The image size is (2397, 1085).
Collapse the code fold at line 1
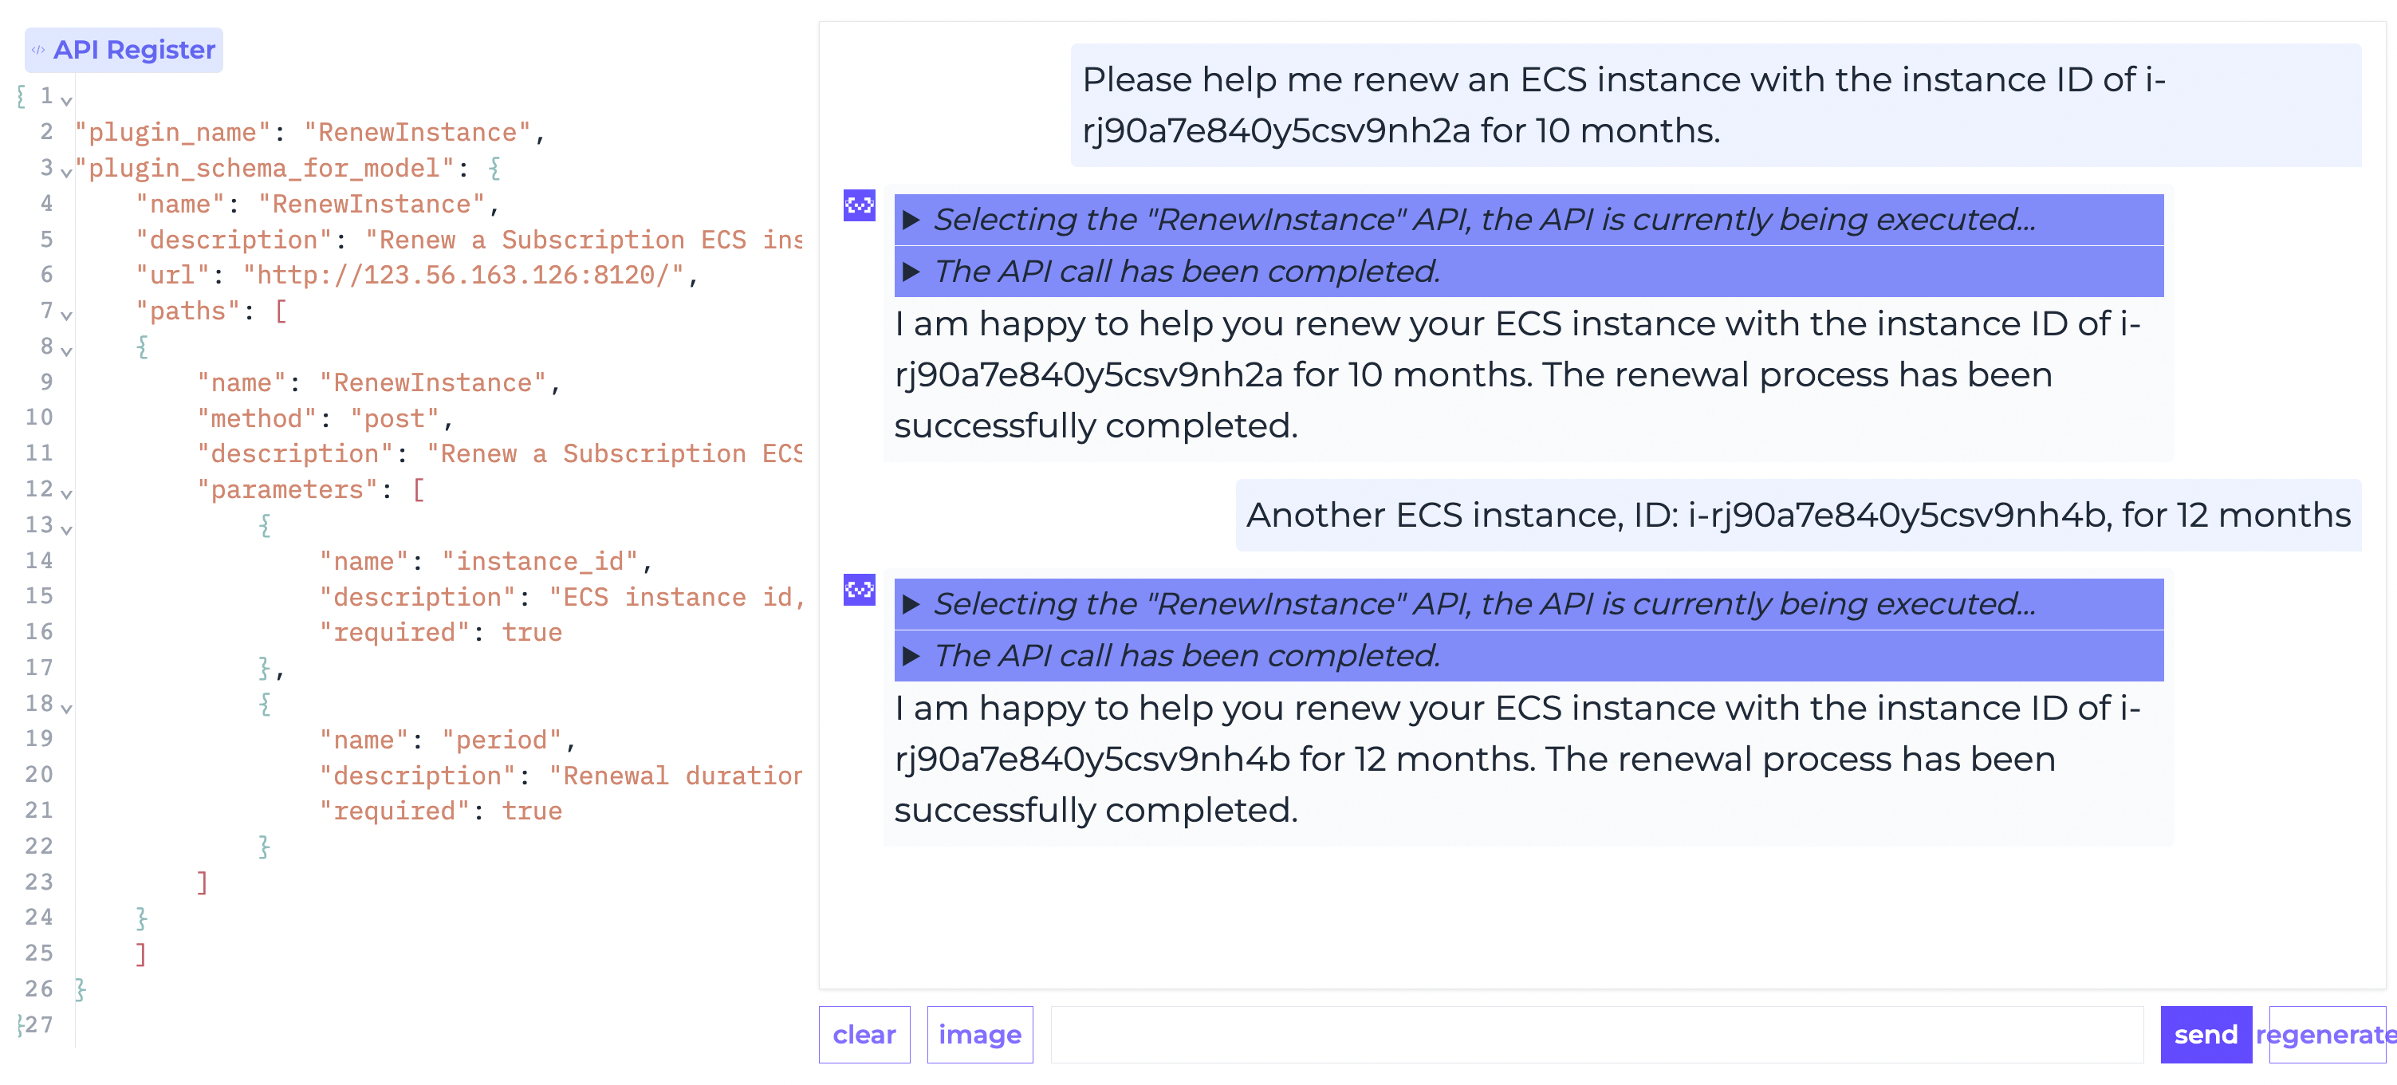tap(67, 100)
